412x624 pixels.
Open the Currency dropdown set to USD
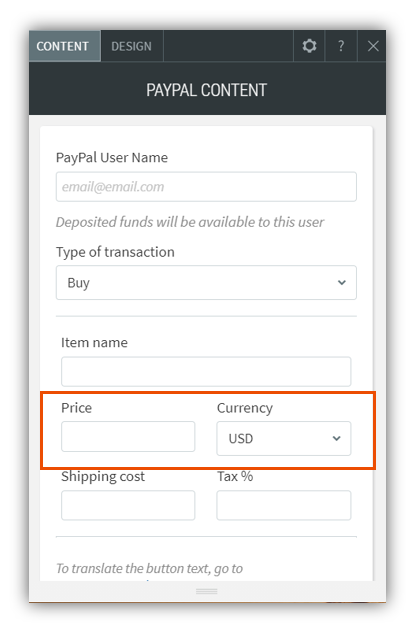click(283, 438)
